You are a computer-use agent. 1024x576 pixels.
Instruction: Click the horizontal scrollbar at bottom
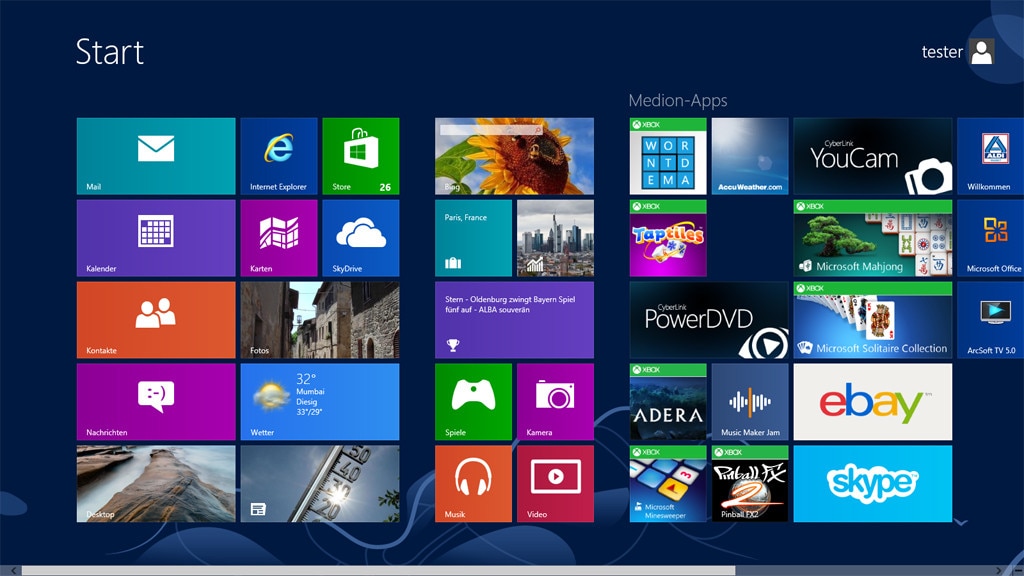[378, 570]
